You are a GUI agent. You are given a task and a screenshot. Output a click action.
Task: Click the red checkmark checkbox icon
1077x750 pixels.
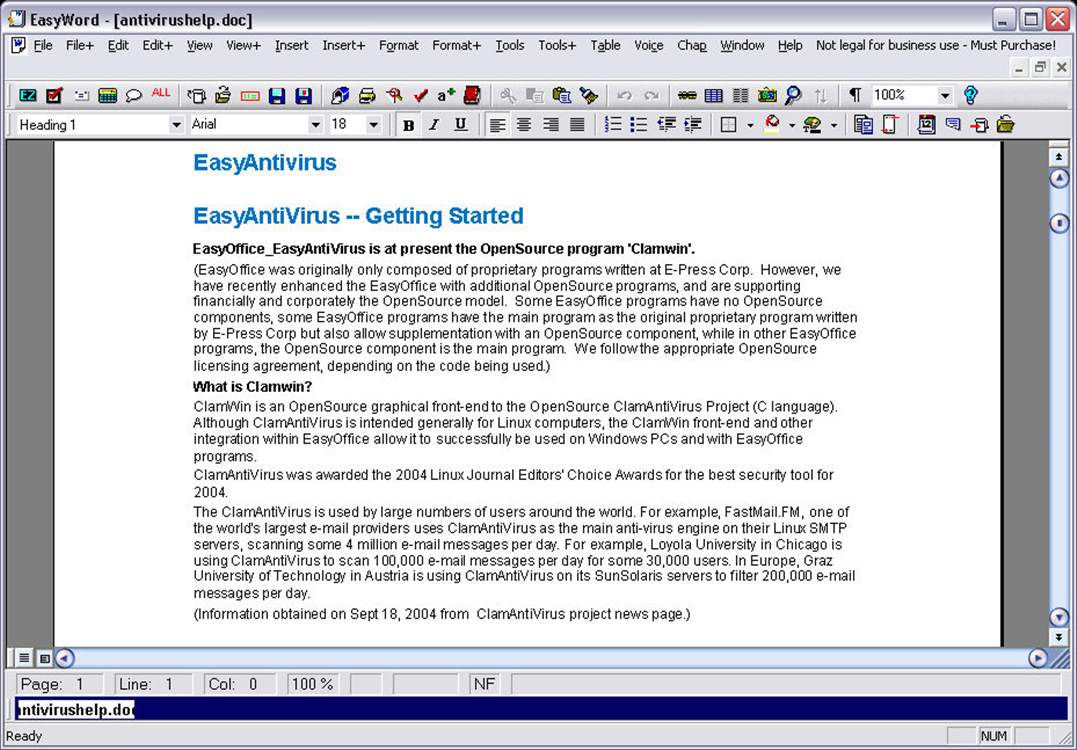(54, 95)
